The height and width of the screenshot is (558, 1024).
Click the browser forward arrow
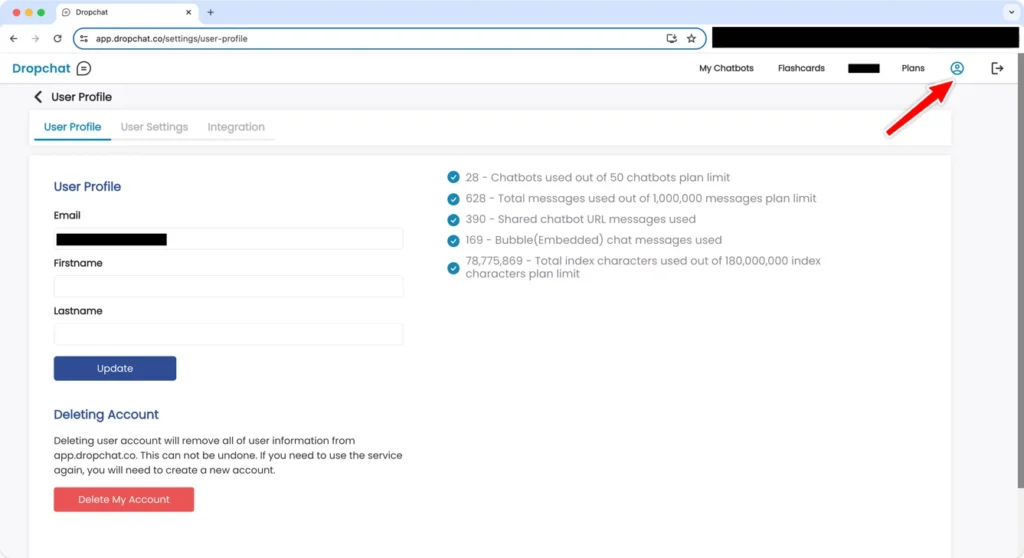pos(35,39)
